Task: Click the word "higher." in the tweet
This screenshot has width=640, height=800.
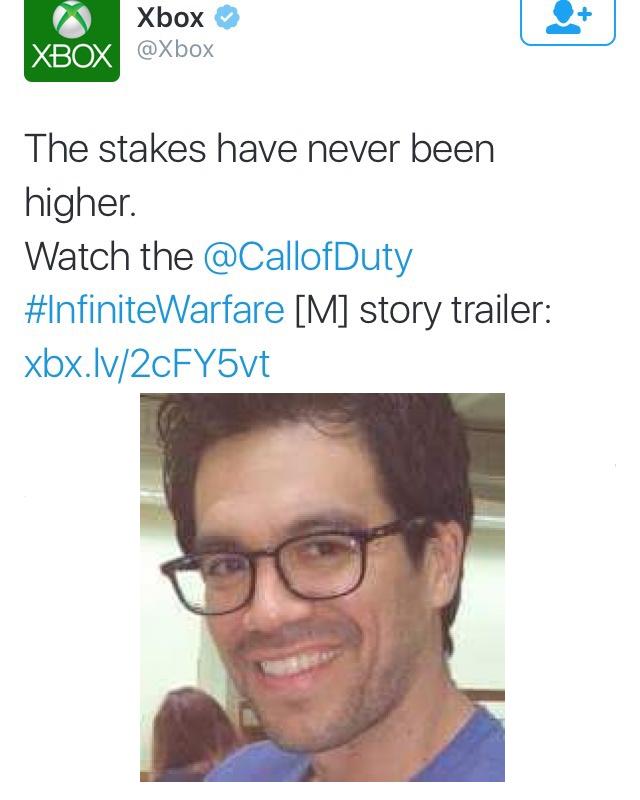Action: 81,203
